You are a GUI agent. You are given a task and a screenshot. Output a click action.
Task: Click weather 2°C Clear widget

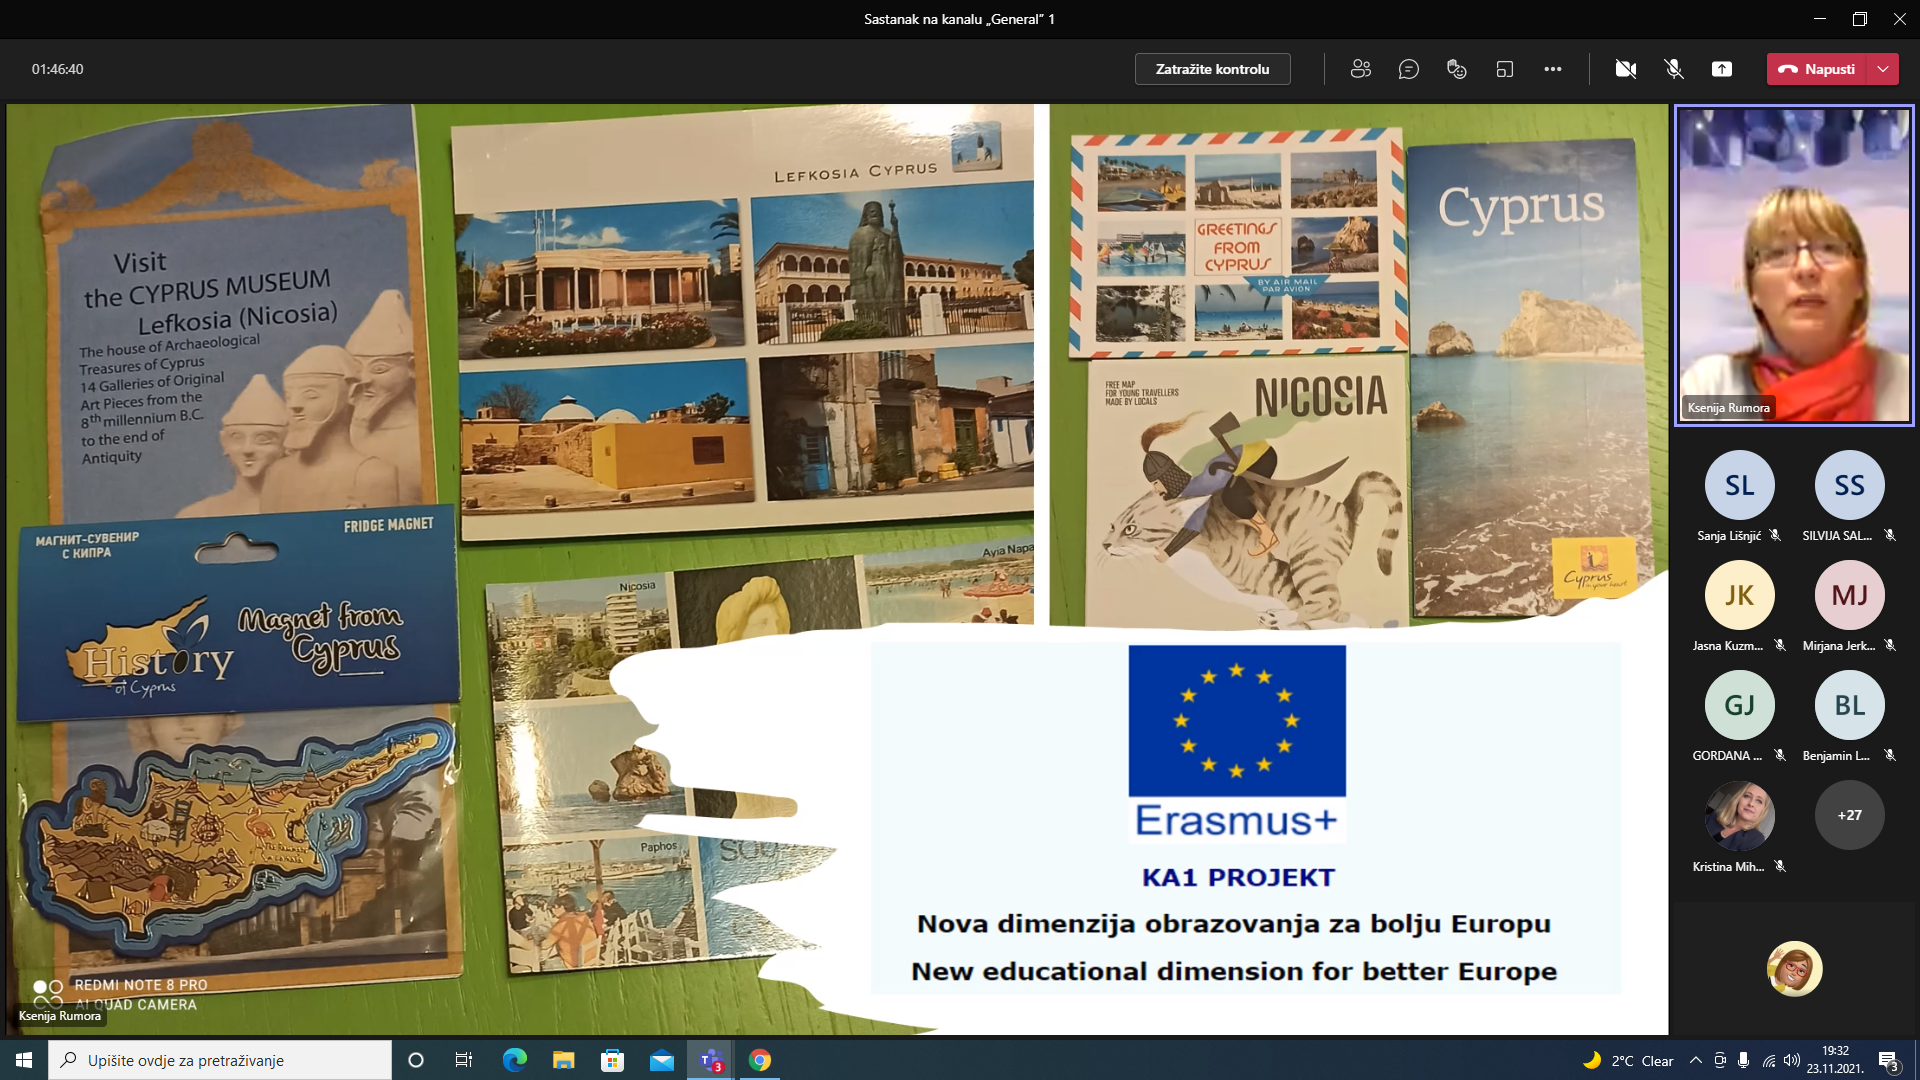[1627, 1060]
